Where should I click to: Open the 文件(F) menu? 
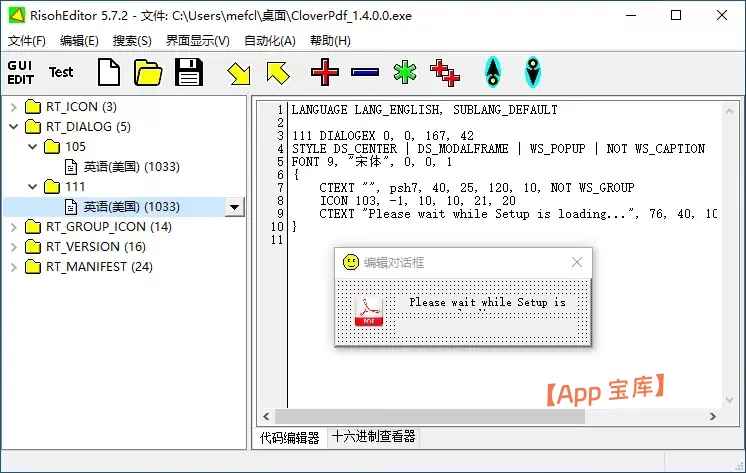tap(27, 41)
